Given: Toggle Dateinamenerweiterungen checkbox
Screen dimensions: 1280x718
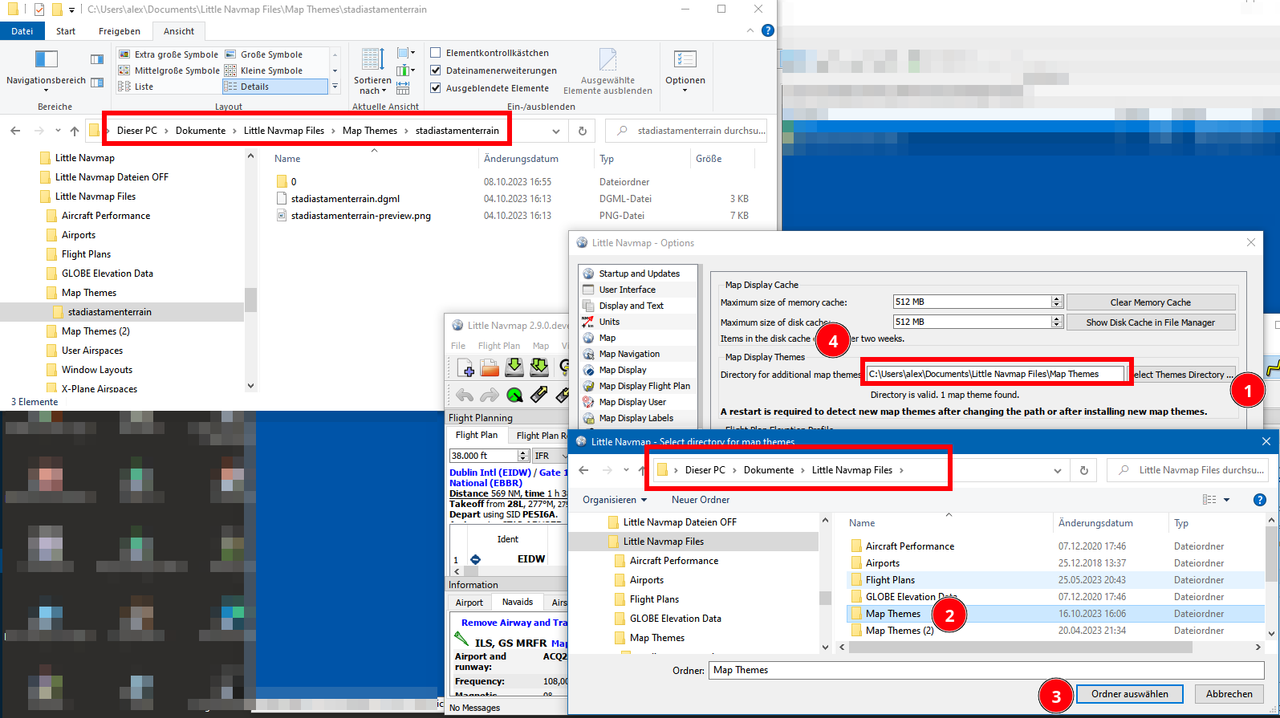Looking at the screenshot, I should click(x=436, y=70).
